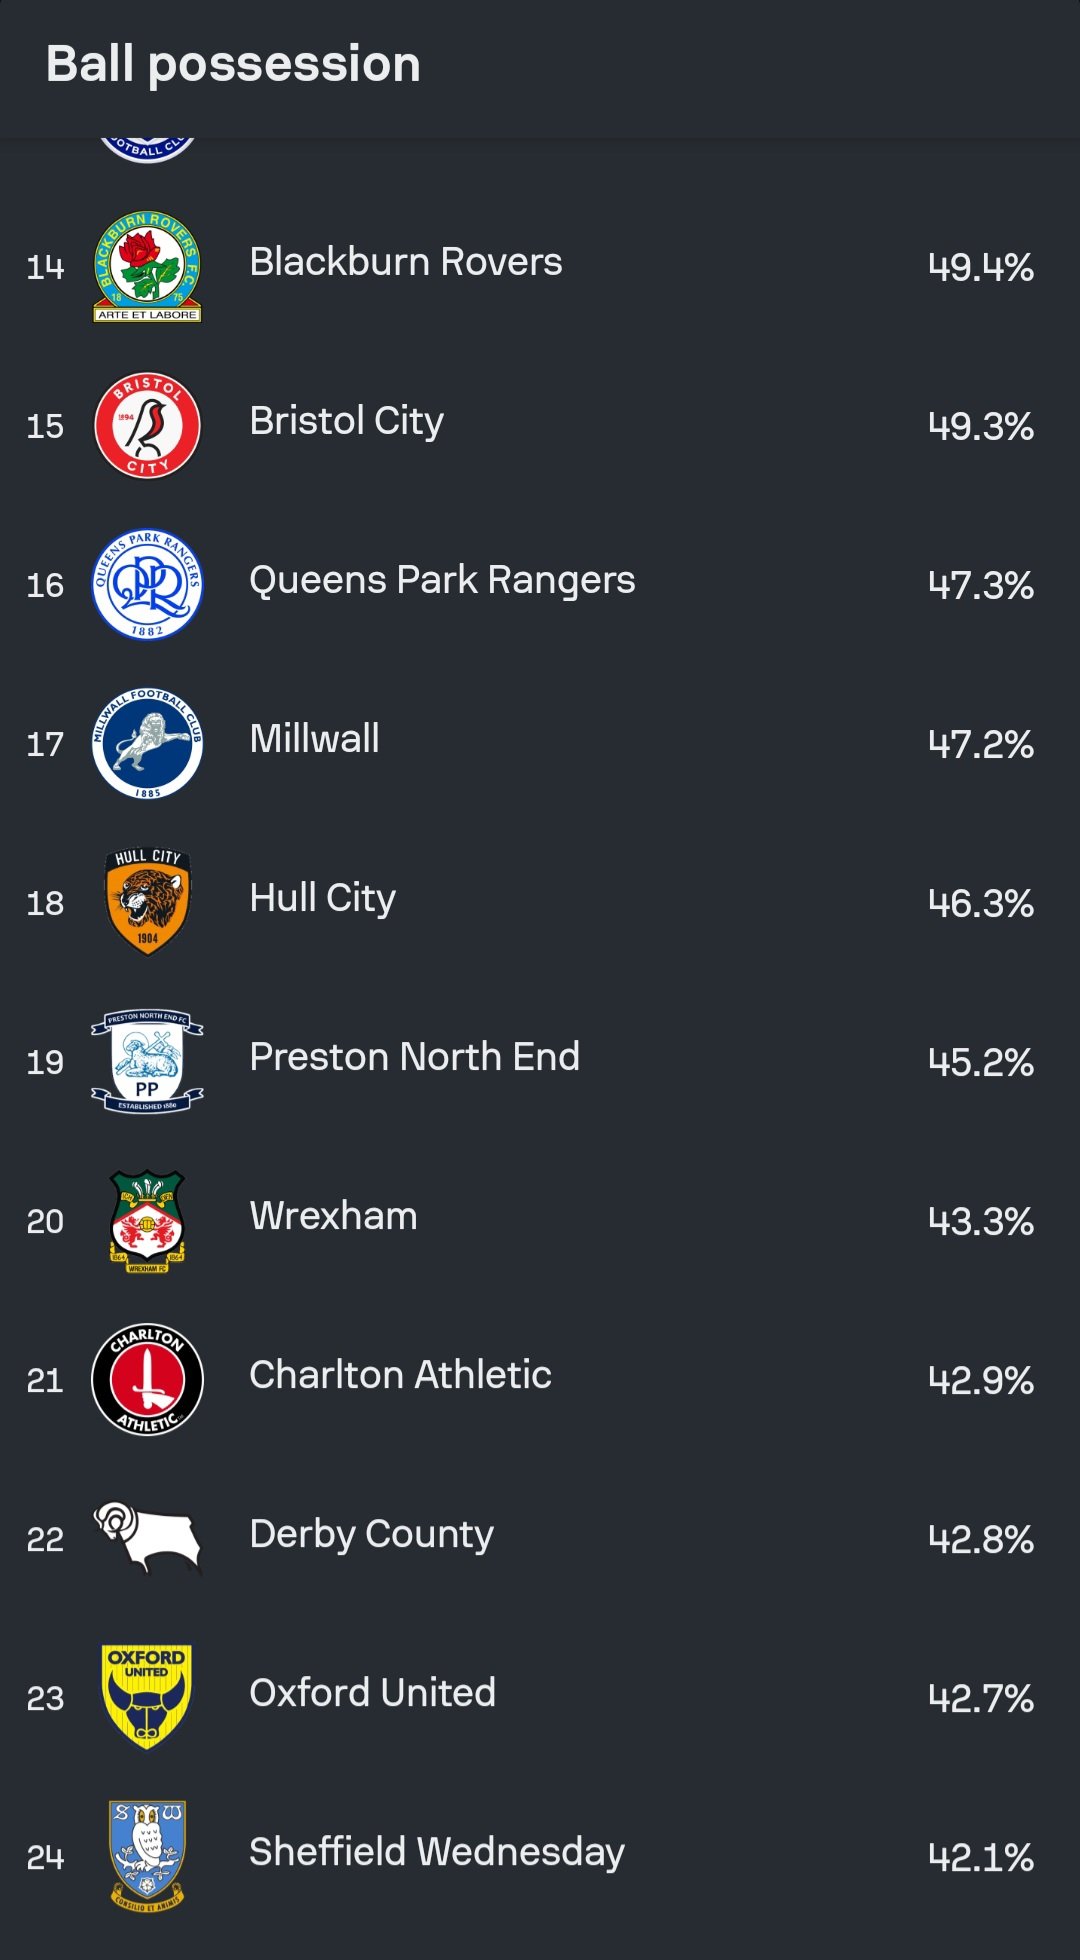
Task: Select the Queens Park Rangers crest
Action: click(147, 584)
